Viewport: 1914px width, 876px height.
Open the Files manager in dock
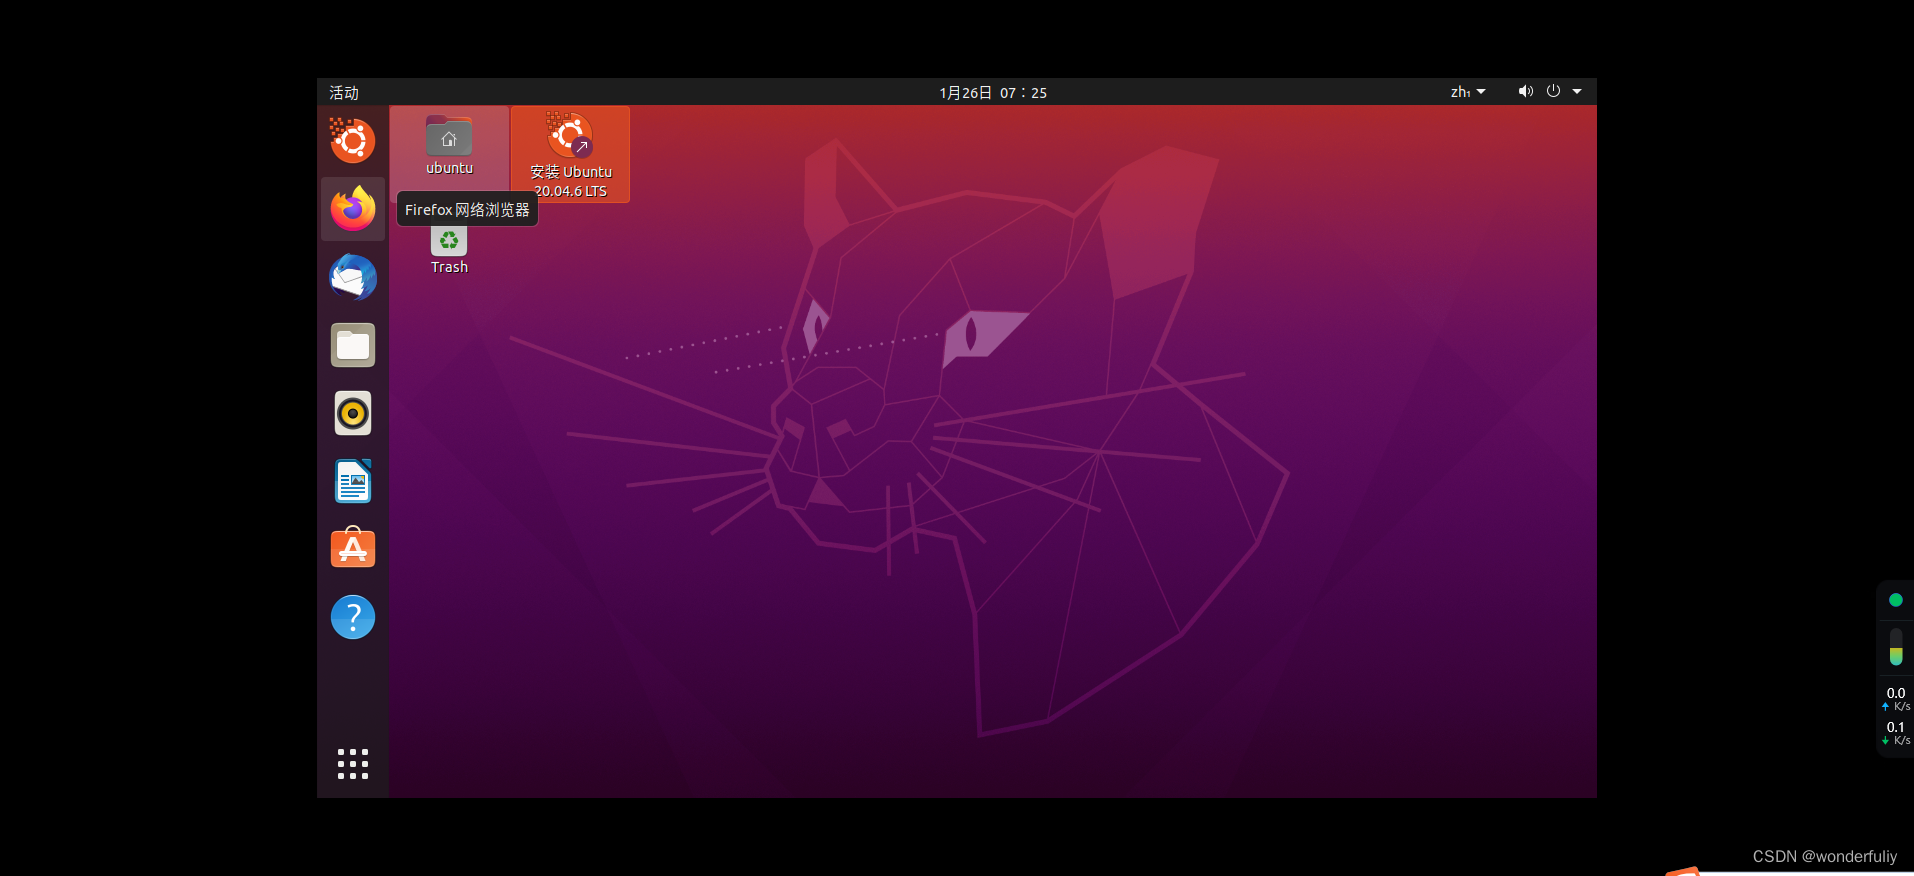pyautogui.click(x=352, y=345)
